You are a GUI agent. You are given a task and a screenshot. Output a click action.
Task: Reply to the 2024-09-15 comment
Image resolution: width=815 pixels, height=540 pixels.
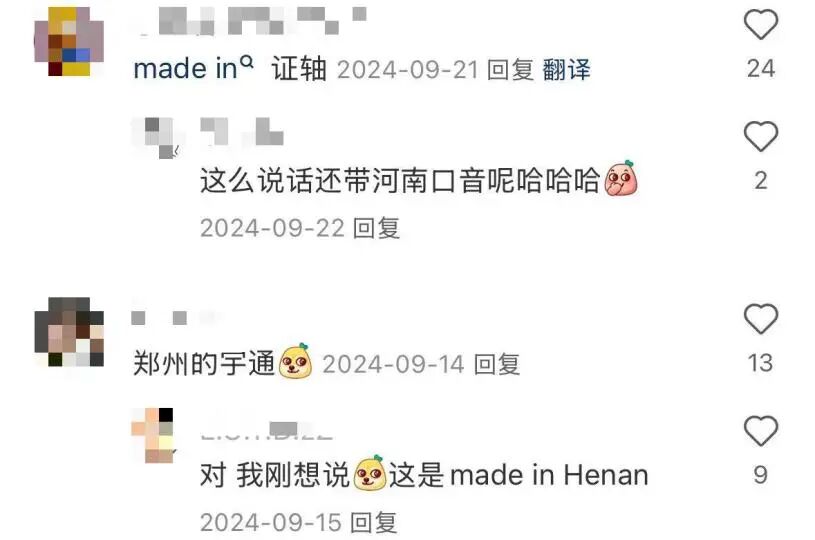[374, 523]
